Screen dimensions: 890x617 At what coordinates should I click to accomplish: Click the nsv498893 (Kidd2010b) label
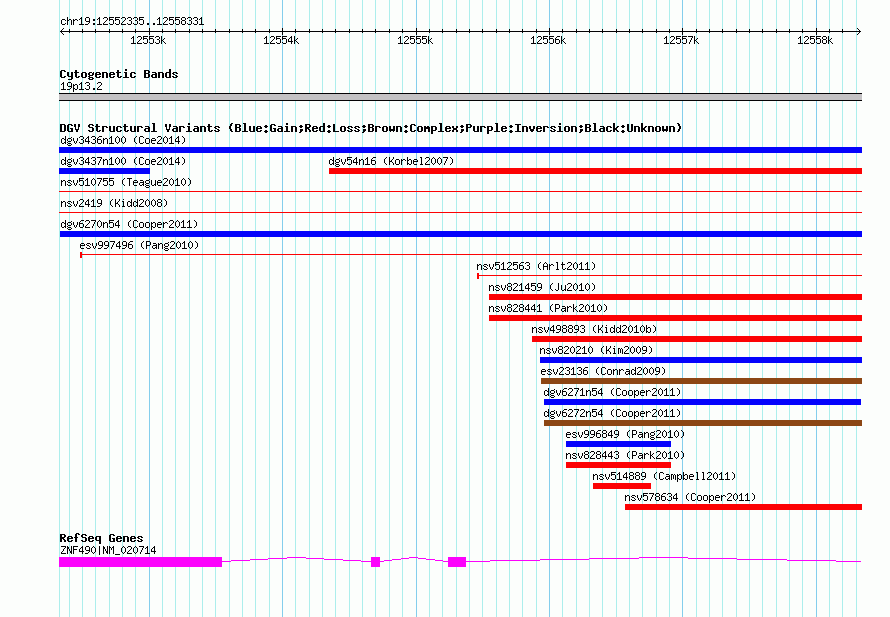(x=594, y=329)
